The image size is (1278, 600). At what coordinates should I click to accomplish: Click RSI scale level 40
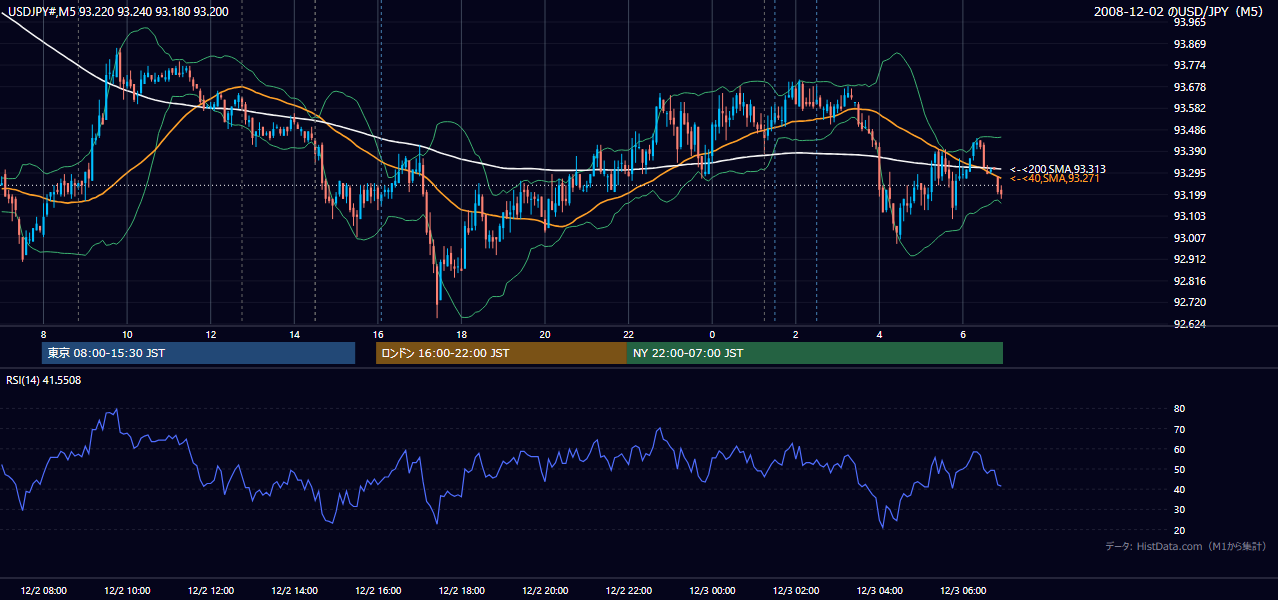click(1179, 489)
